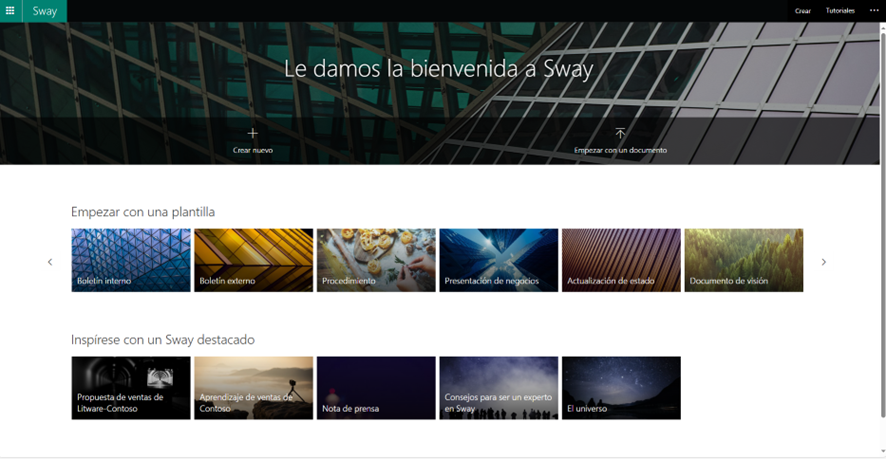886x459 pixels.
Task: Show next templates with right chevron
Action: click(x=823, y=262)
